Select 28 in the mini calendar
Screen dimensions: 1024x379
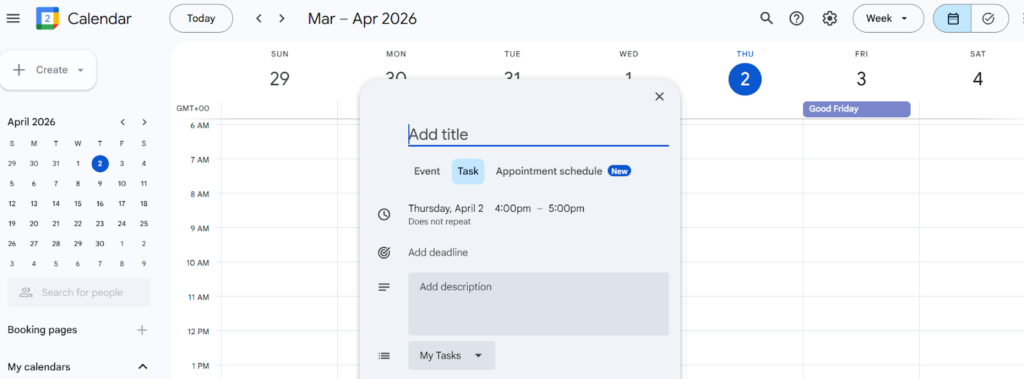[56, 243]
